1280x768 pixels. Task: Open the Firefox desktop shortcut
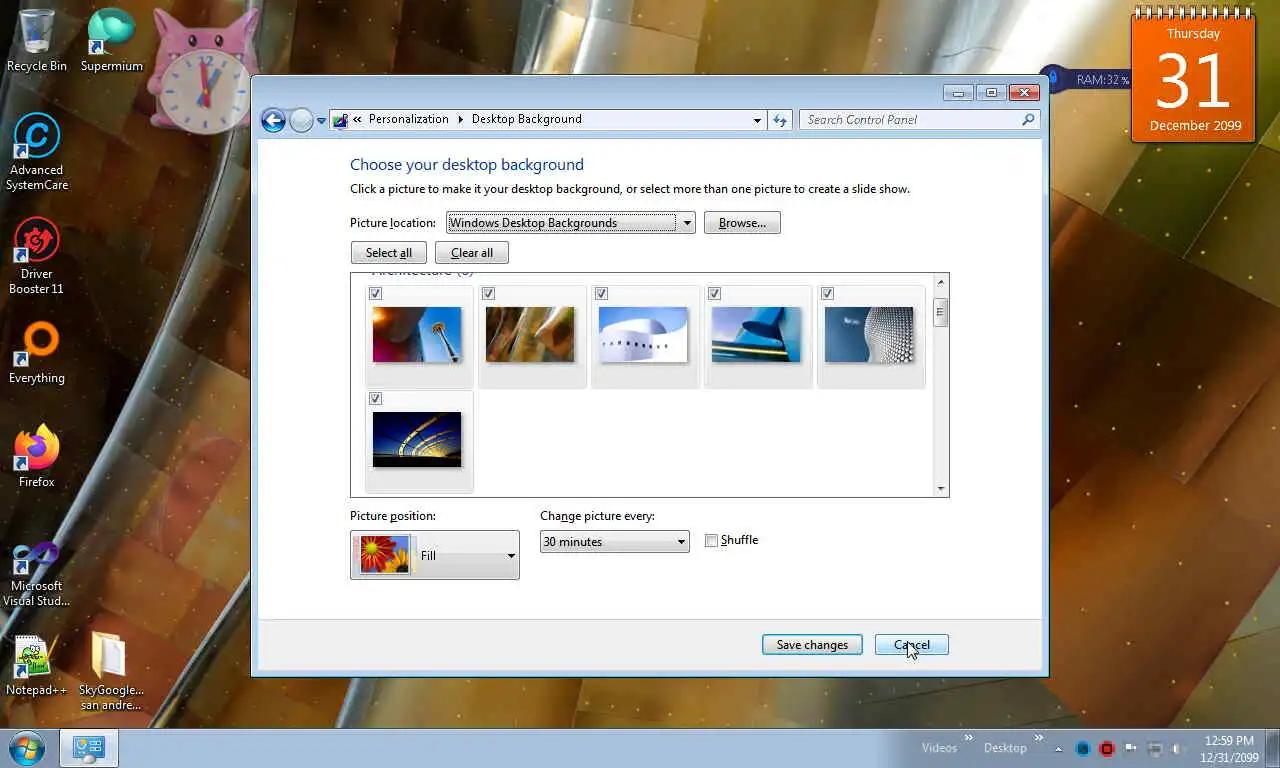pos(37,457)
